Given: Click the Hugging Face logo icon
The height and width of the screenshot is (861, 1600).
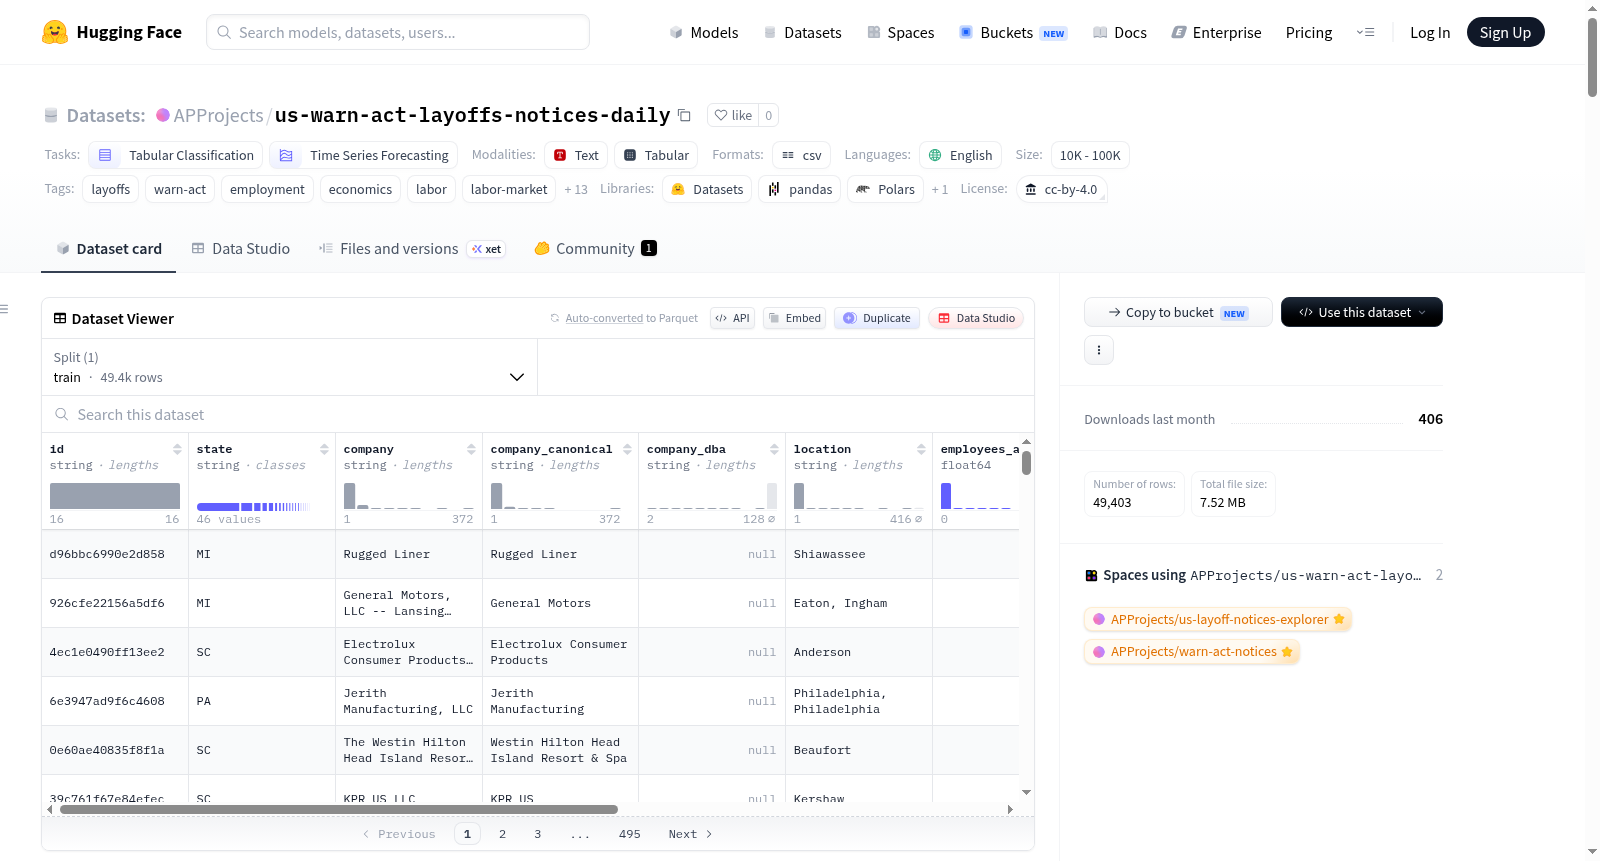Looking at the screenshot, I should (x=55, y=32).
